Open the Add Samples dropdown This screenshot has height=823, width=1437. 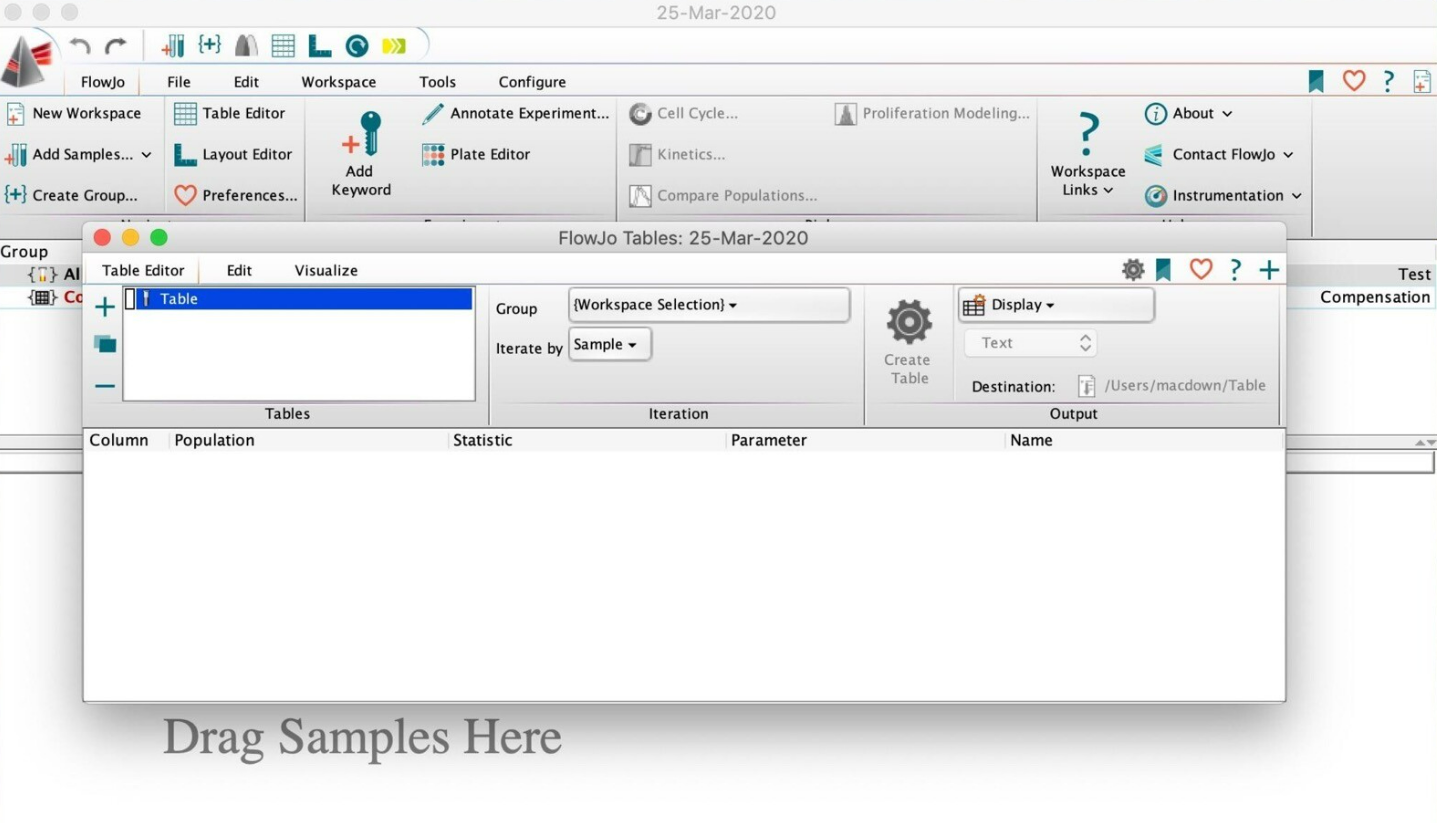[78, 154]
